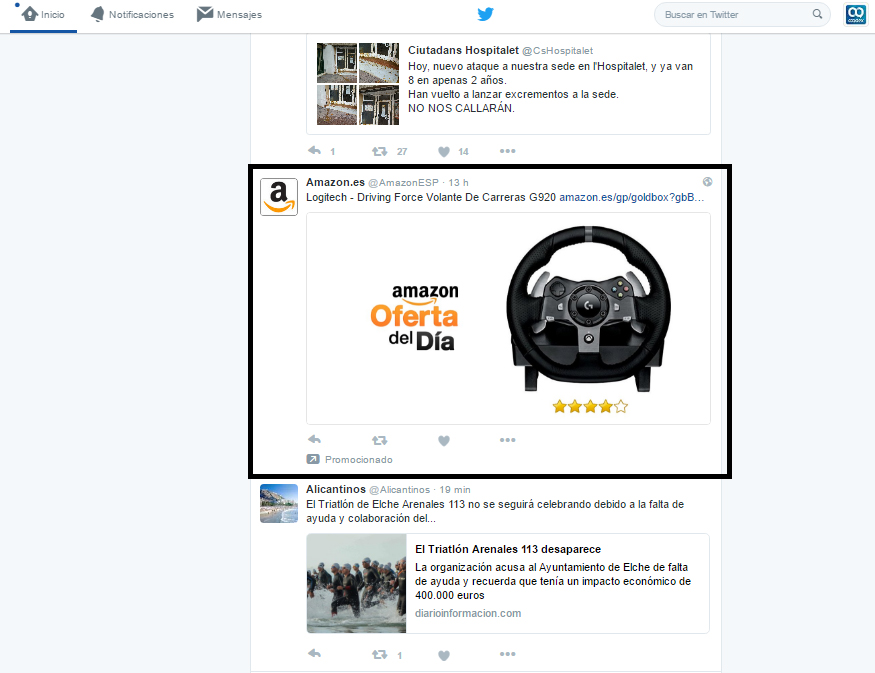The width and height of the screenshot is (875, 673).
Task: Reply to the Ciutadans Hospitalet tweet
Action: [315, 152]
